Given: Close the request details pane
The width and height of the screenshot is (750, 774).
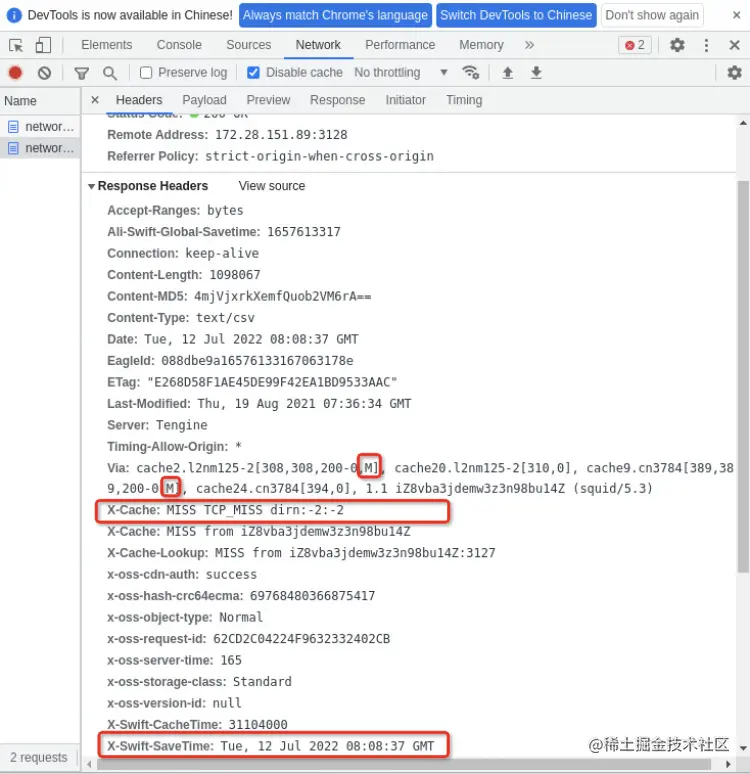Looking at the screenshot, I should click(x=95, y=100).
